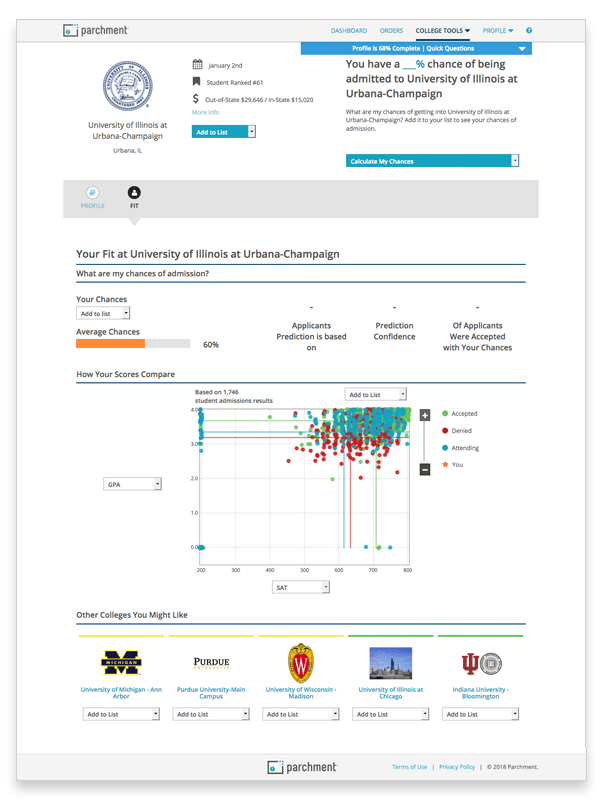Image resolution: width=600 pixels, height=800 pixels.
Task: Open Add to List dropdown under tuition
Action: (223, 132)
